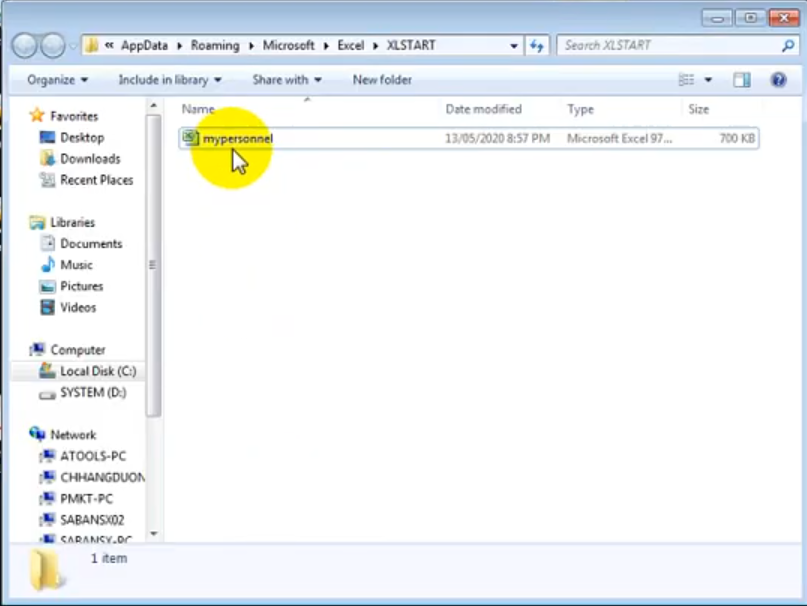Image resolution: width=807 pixels, height=606 pixels.
Task: Sort files by the Size column
Action: (698, 109)
